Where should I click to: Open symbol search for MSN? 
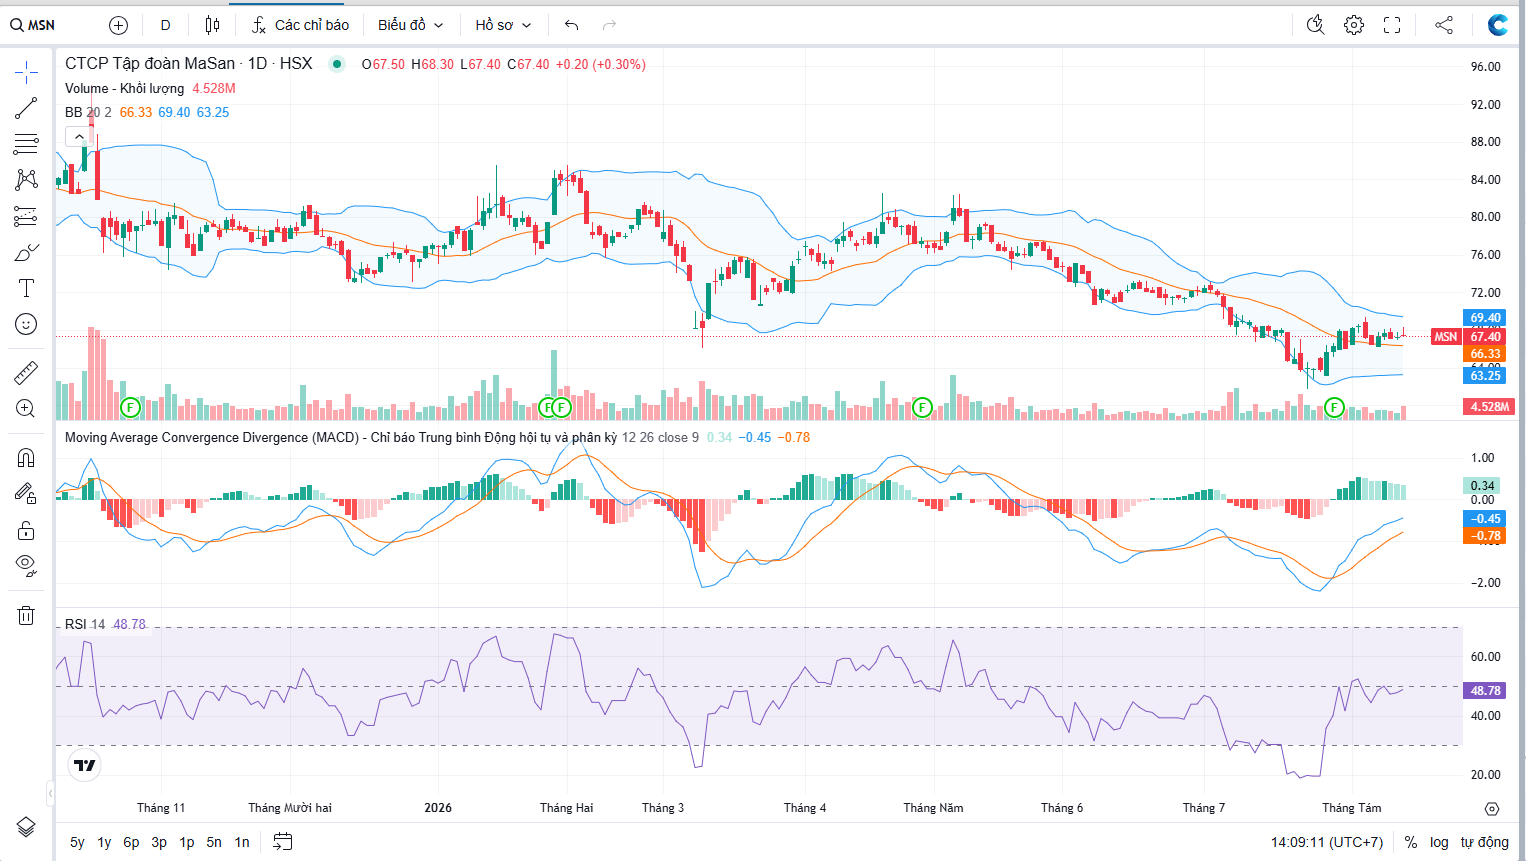pos(33,25)
